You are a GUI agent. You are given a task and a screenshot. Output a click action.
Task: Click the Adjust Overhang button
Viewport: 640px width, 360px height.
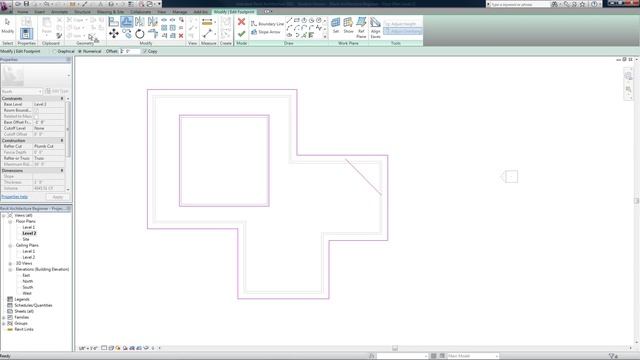tap(402, 31)
